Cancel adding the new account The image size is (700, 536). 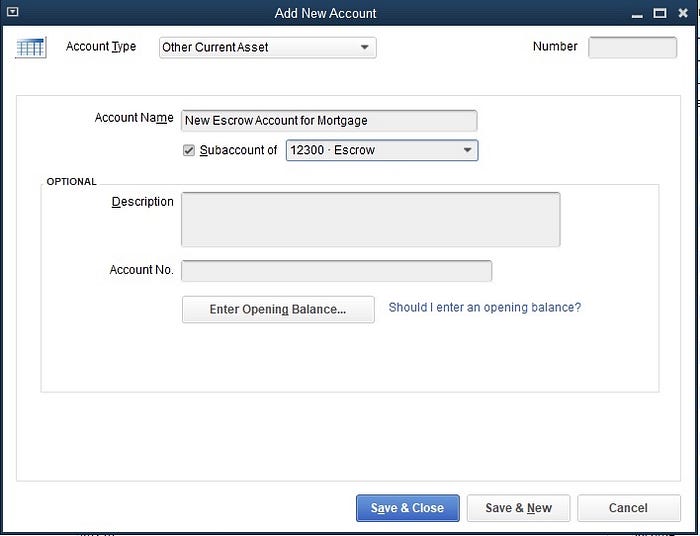click(x=629, y=508)
